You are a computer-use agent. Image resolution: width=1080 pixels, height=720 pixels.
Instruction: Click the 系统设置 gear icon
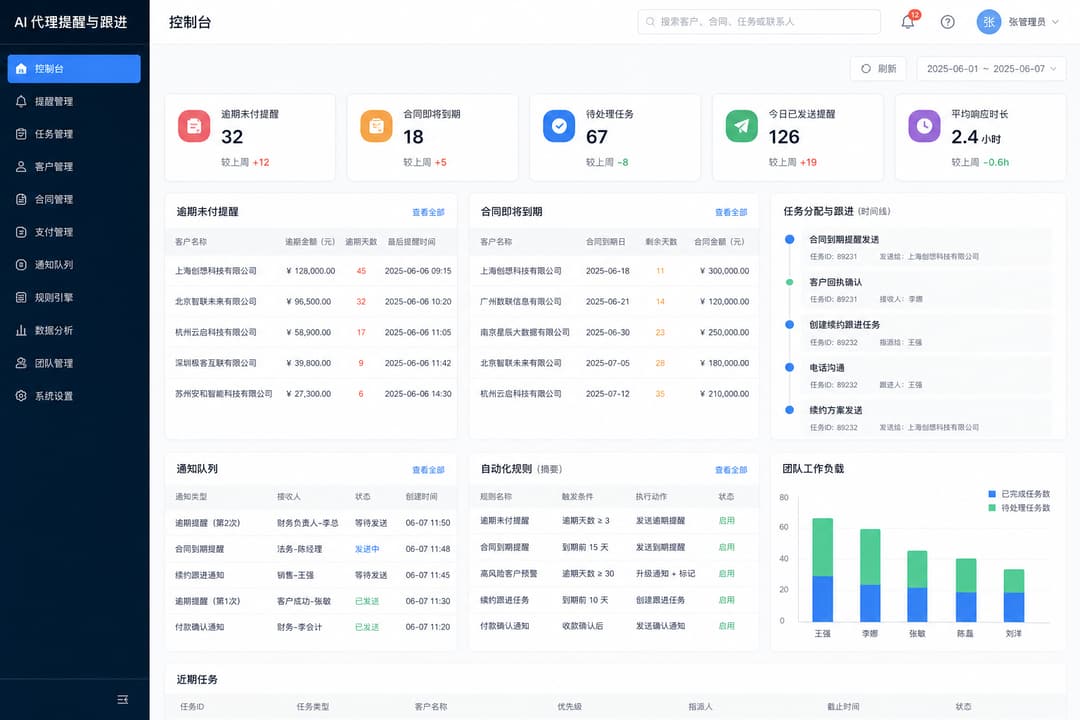[21, 395]
